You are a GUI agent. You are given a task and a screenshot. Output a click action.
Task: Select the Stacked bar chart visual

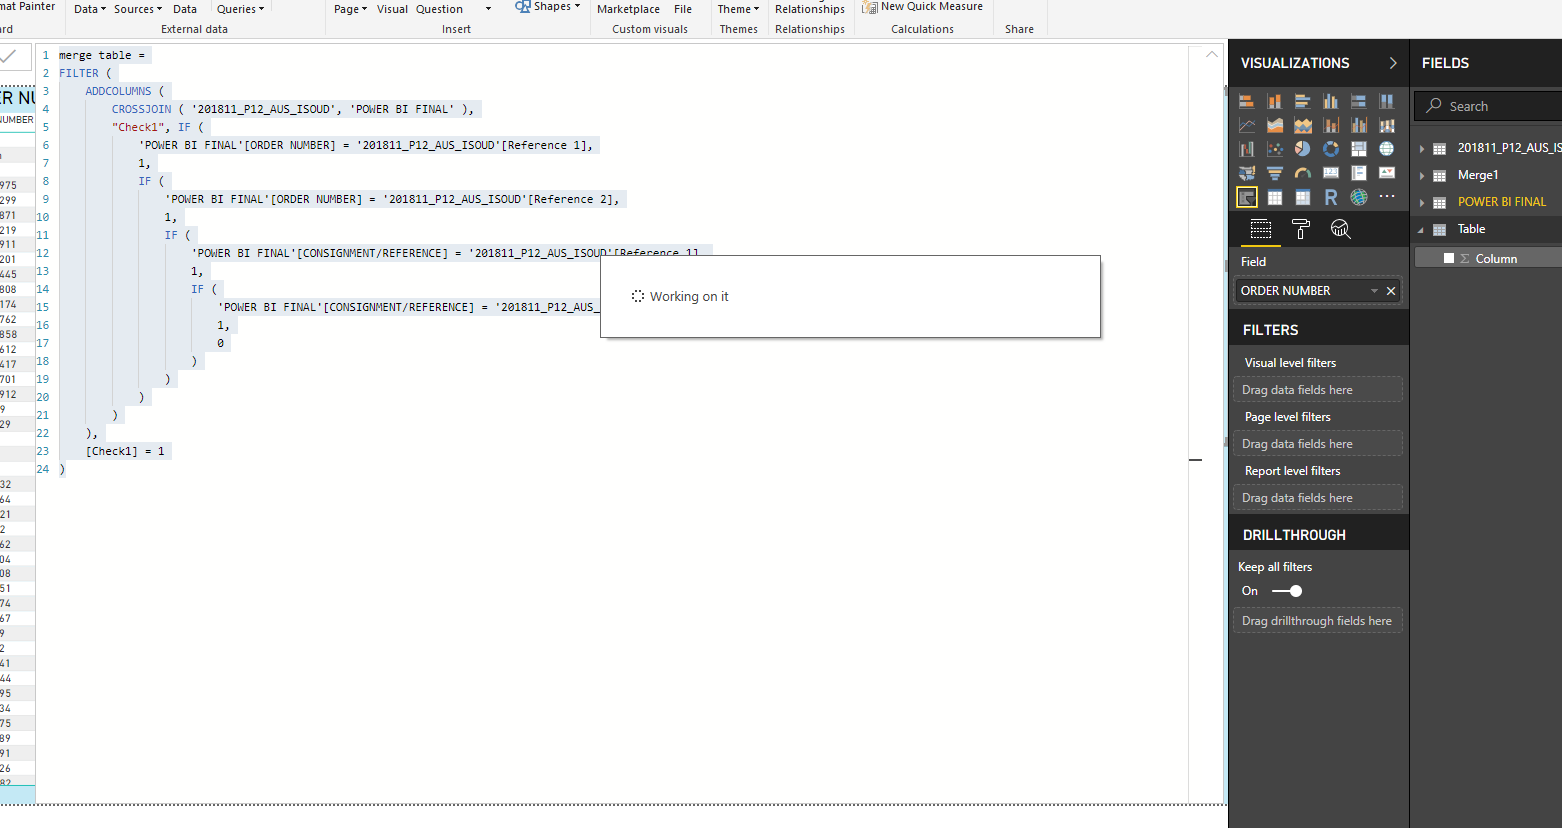(1247, 101)
